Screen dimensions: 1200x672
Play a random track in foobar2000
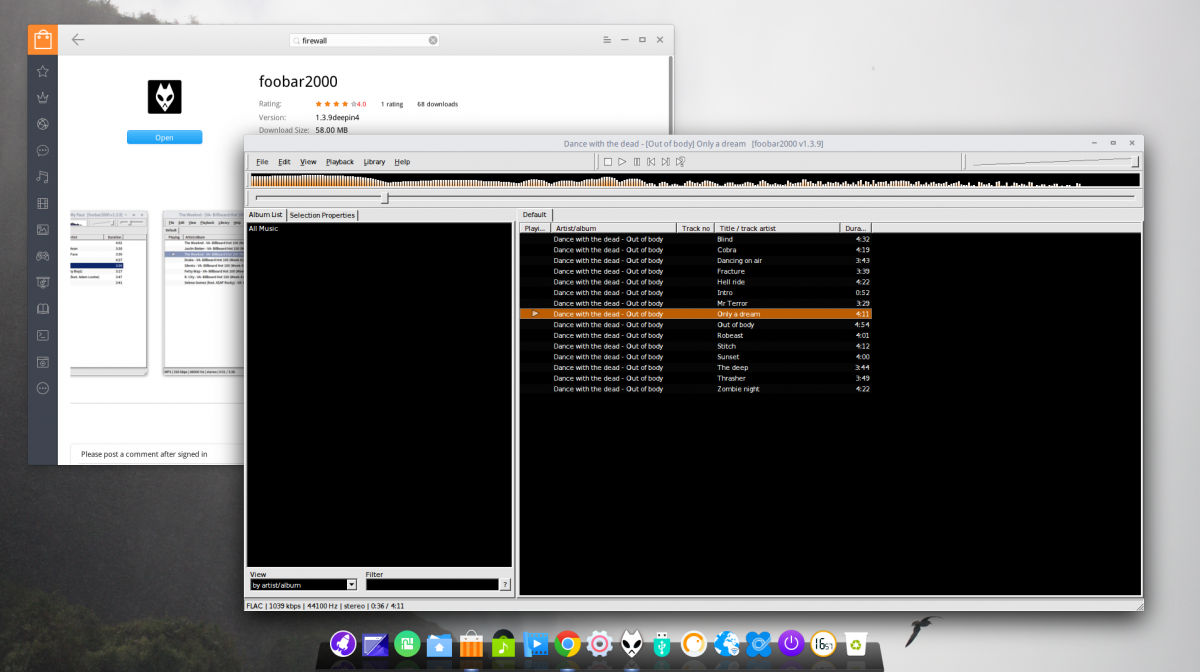tap(680, 162)
